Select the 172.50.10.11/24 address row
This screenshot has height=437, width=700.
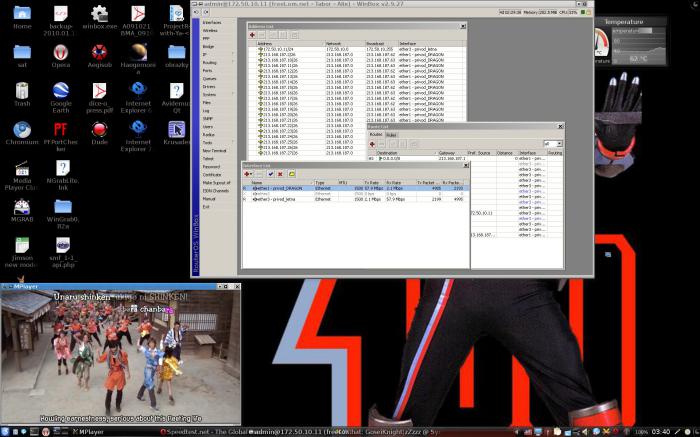tap(357, 49)
